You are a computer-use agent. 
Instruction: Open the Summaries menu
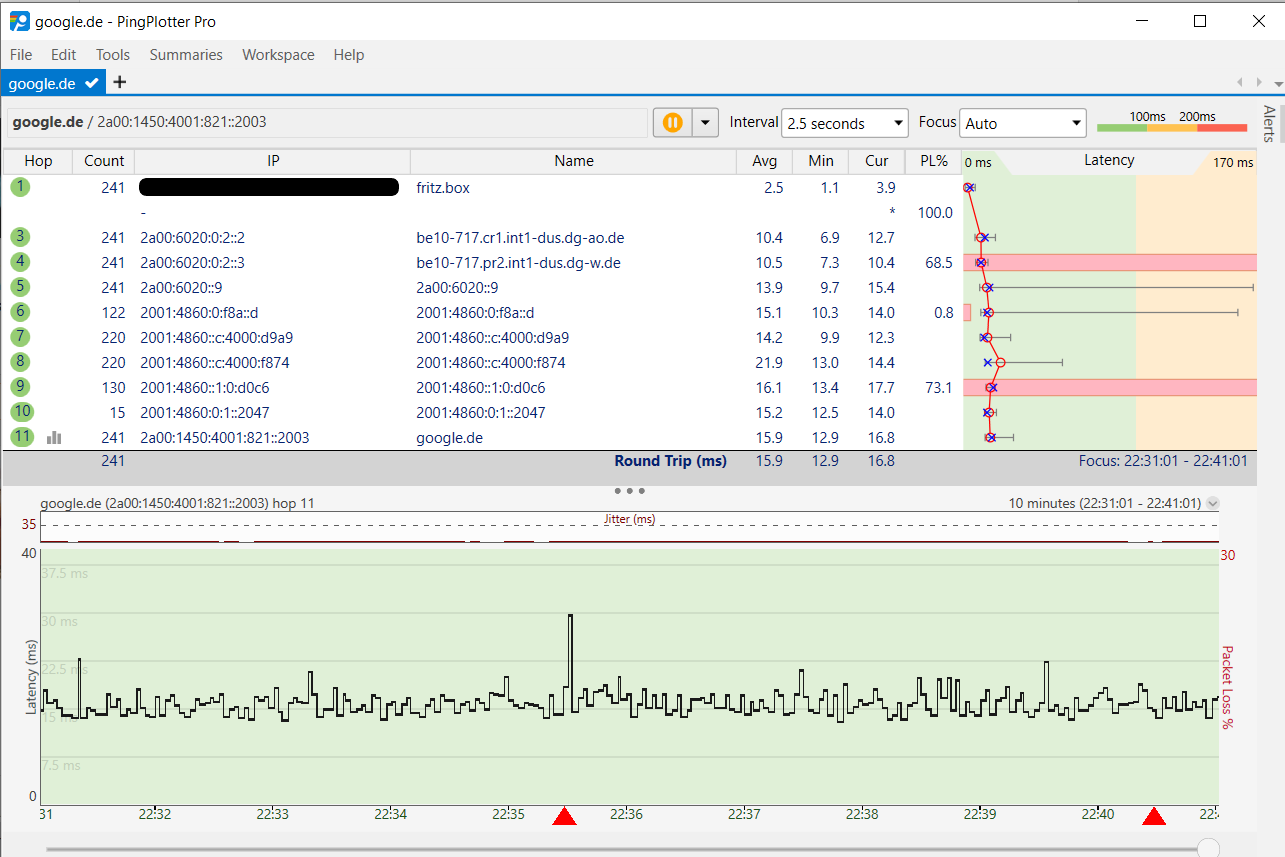click(x=186, y=55)
